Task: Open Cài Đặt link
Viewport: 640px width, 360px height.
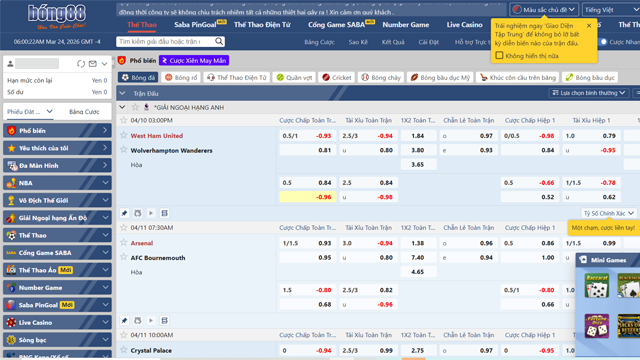Action: 429,42
